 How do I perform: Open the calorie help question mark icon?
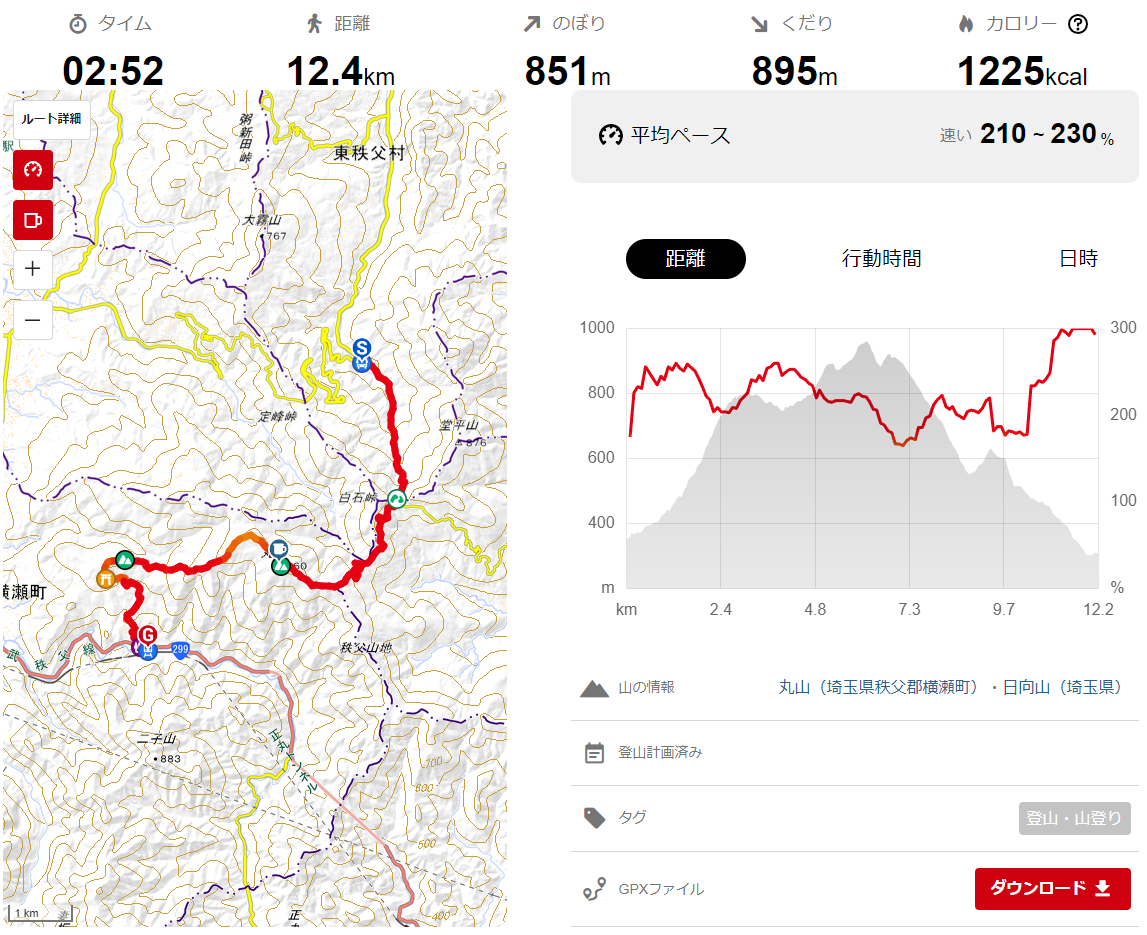click(1078, 24)
